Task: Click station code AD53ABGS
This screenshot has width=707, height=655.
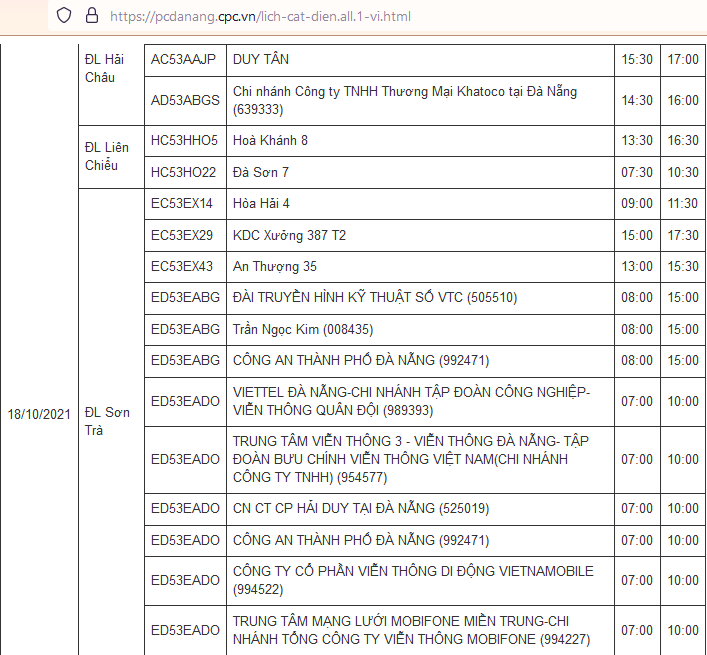Action: coord(185,100)
